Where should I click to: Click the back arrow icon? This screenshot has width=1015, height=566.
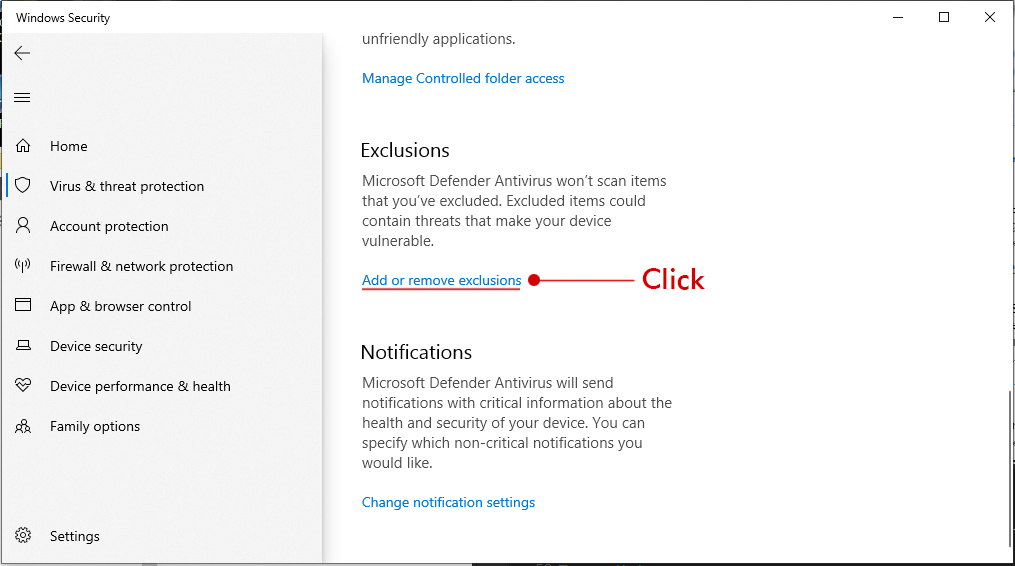point(22,53)
